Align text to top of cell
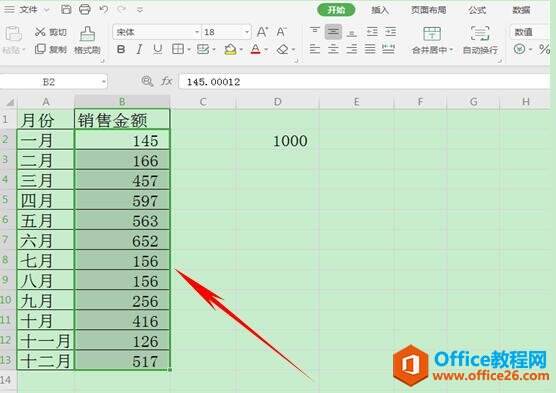 [315, 32]
